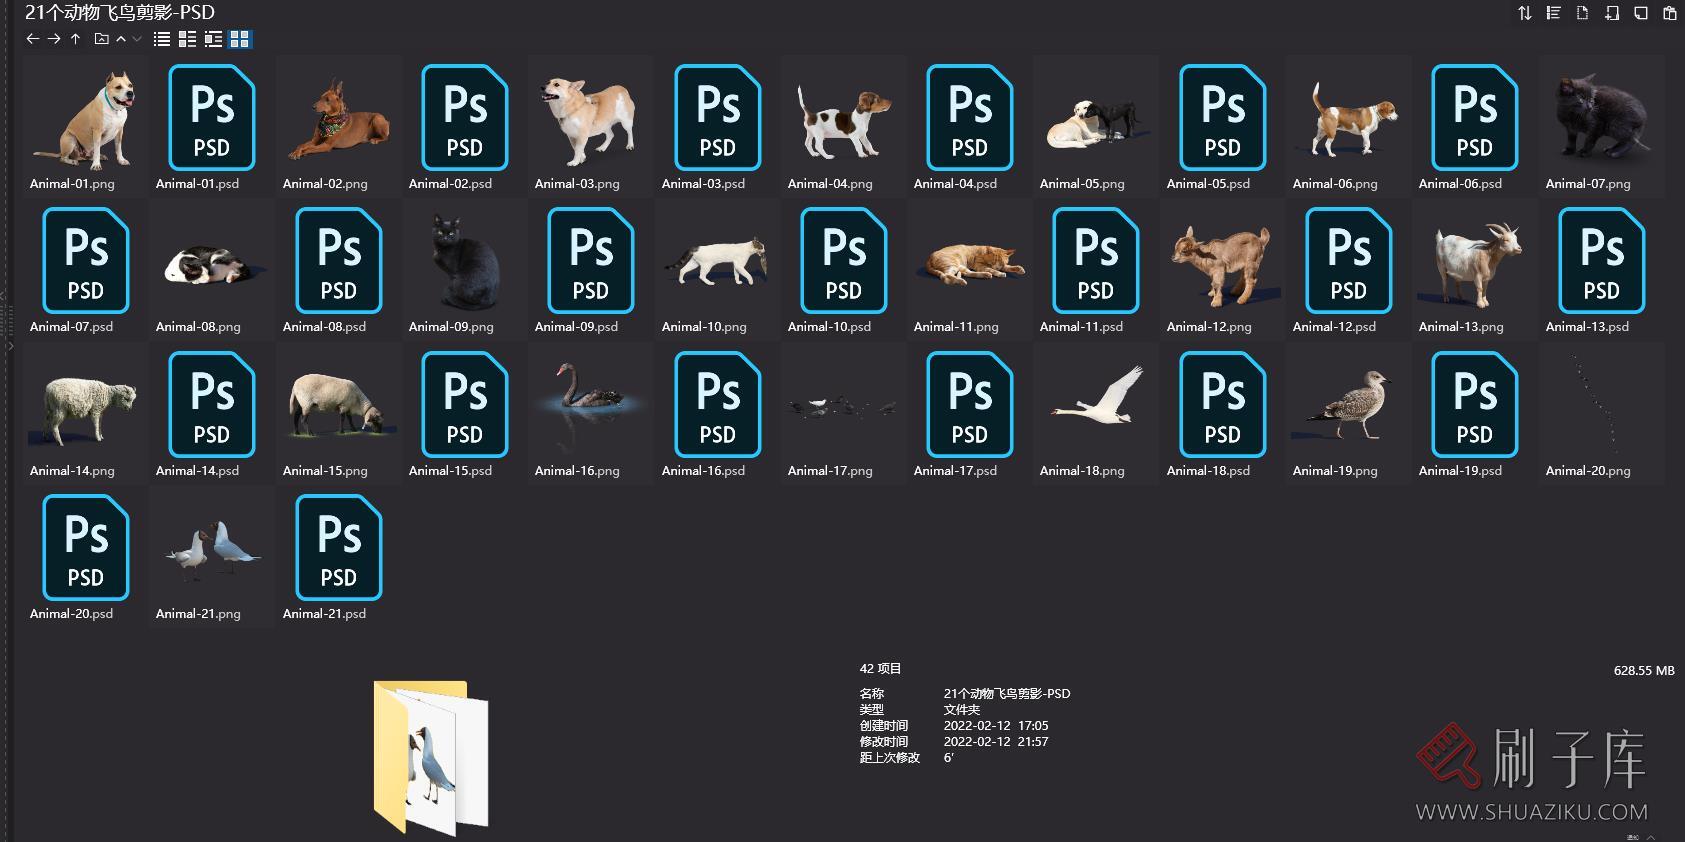
Task: Click the upward chevron beside folder icon
Action: pyautogui.click(x=121, y=39)
